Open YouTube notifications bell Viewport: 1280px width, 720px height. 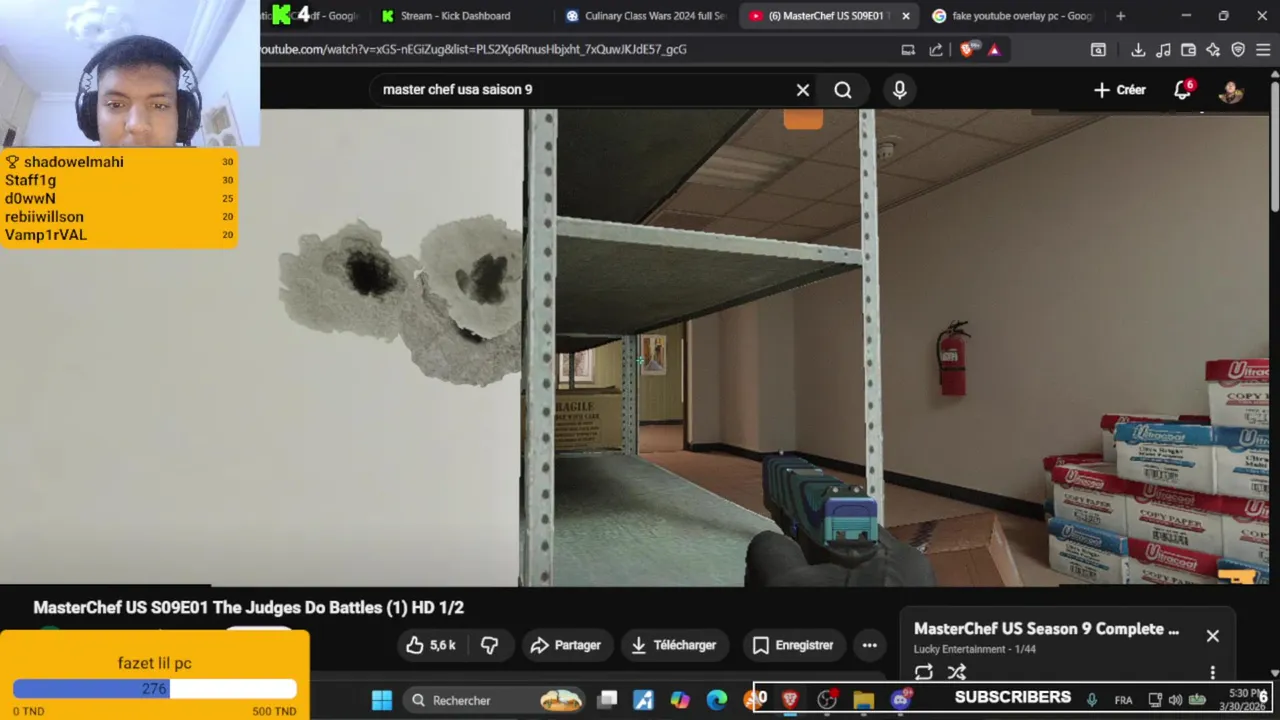point(1183,90)
